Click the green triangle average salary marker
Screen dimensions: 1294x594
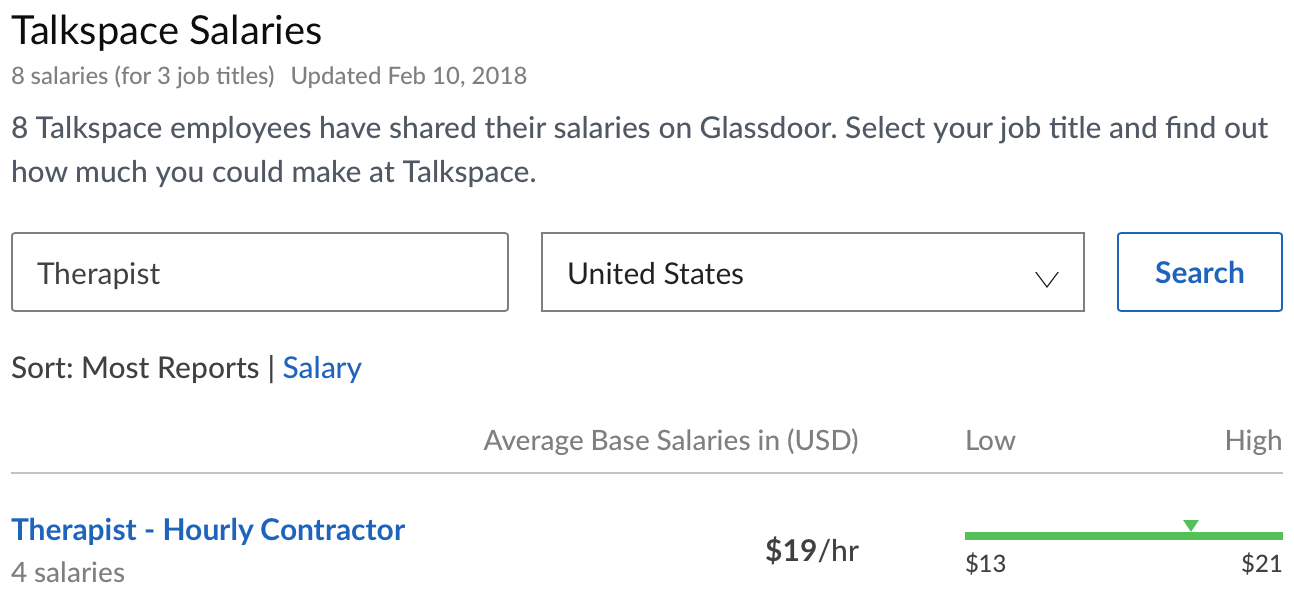(x=1190, y=525)
